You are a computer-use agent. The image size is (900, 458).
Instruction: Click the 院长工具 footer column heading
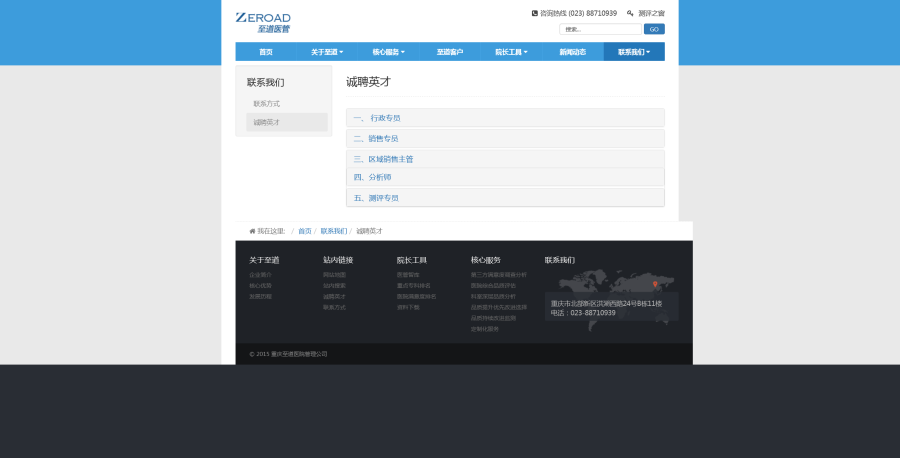[412, 261]
